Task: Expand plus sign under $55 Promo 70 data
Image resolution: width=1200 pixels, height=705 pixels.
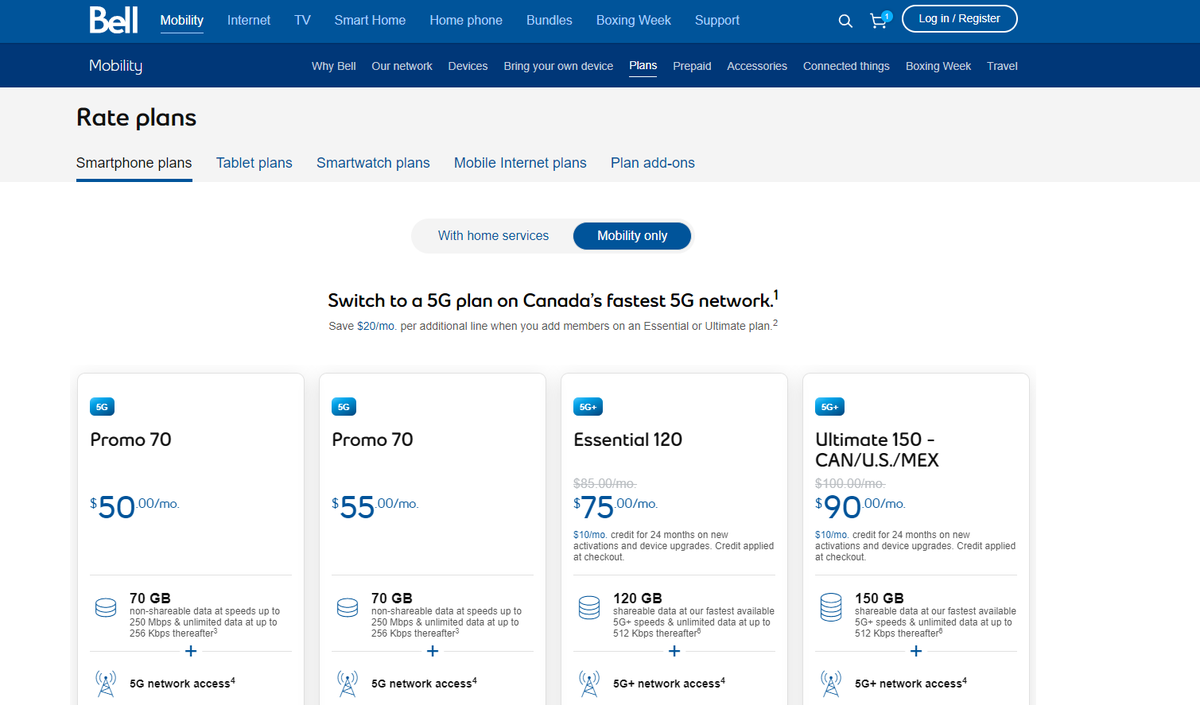Action: (x=433, y=651)
